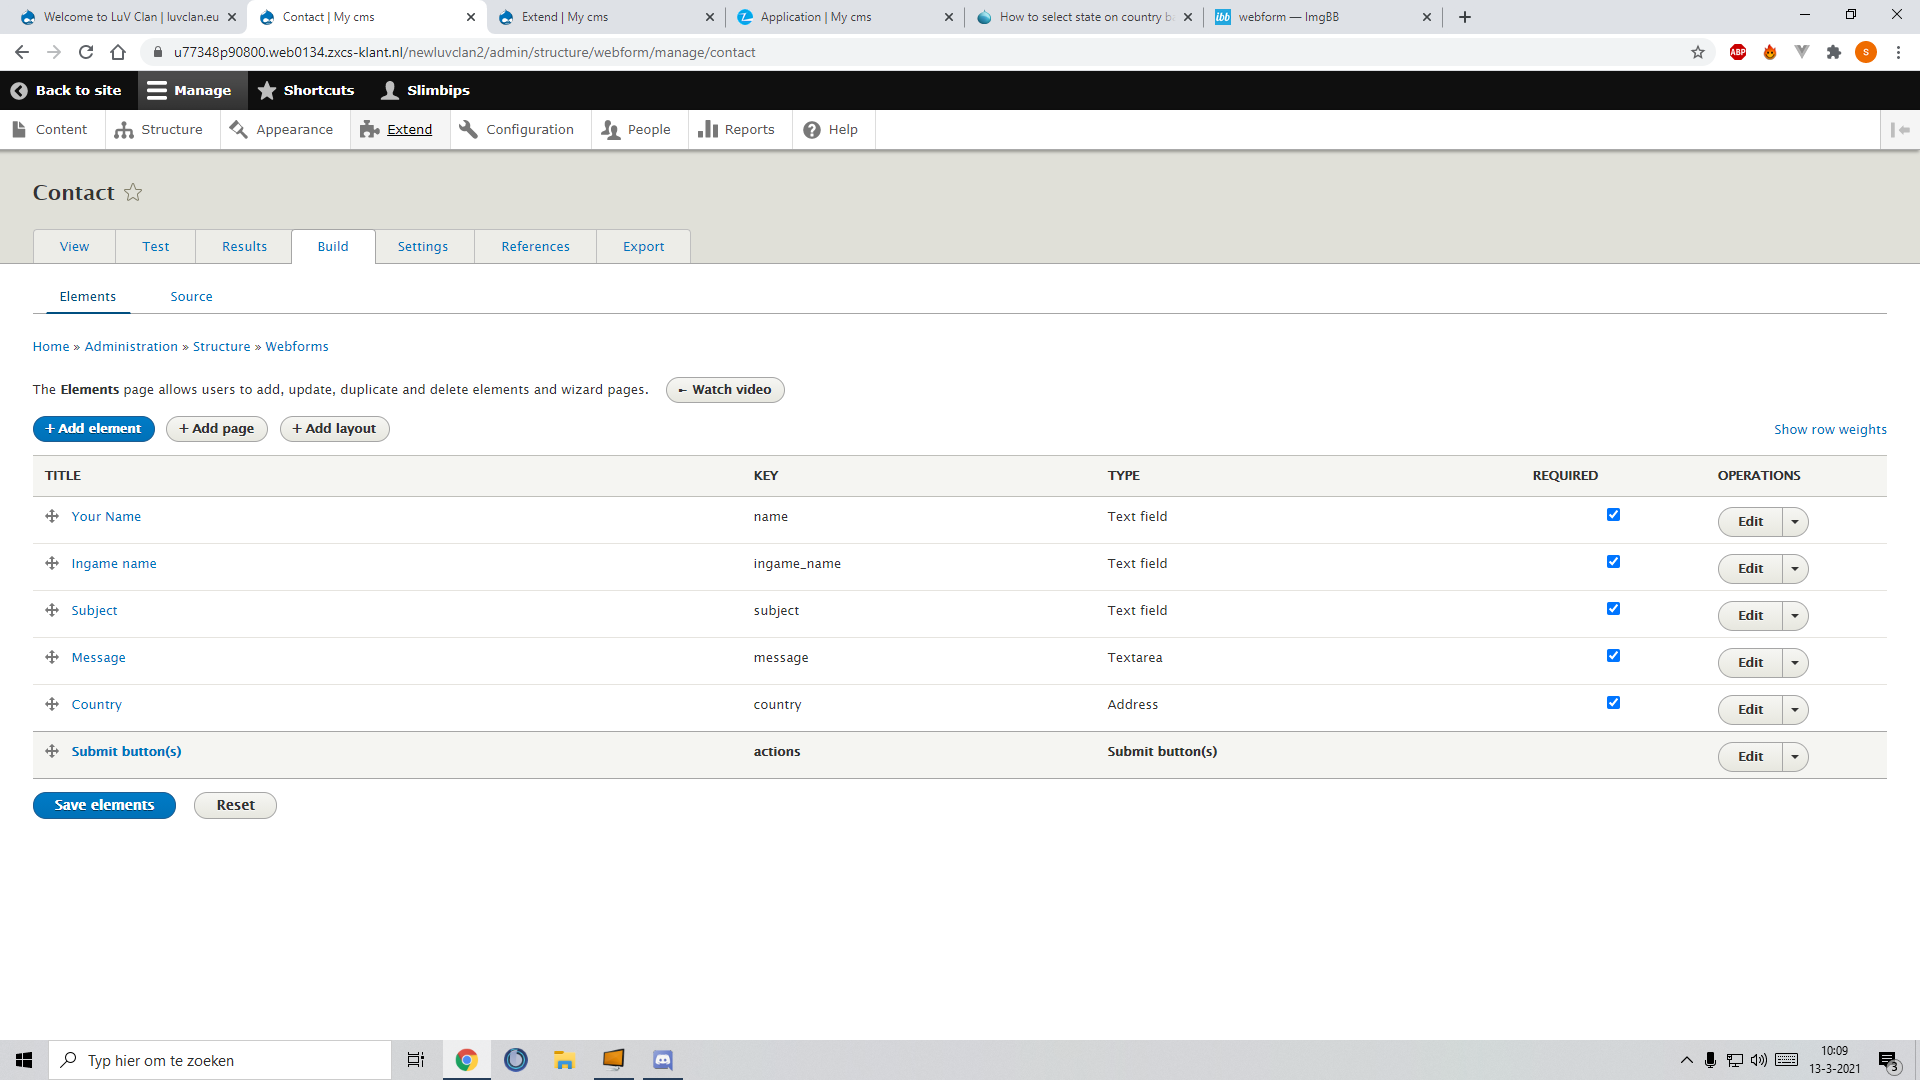Open the Webforms breadcrumb link
1920x1080 pixels.
(297, 347)
